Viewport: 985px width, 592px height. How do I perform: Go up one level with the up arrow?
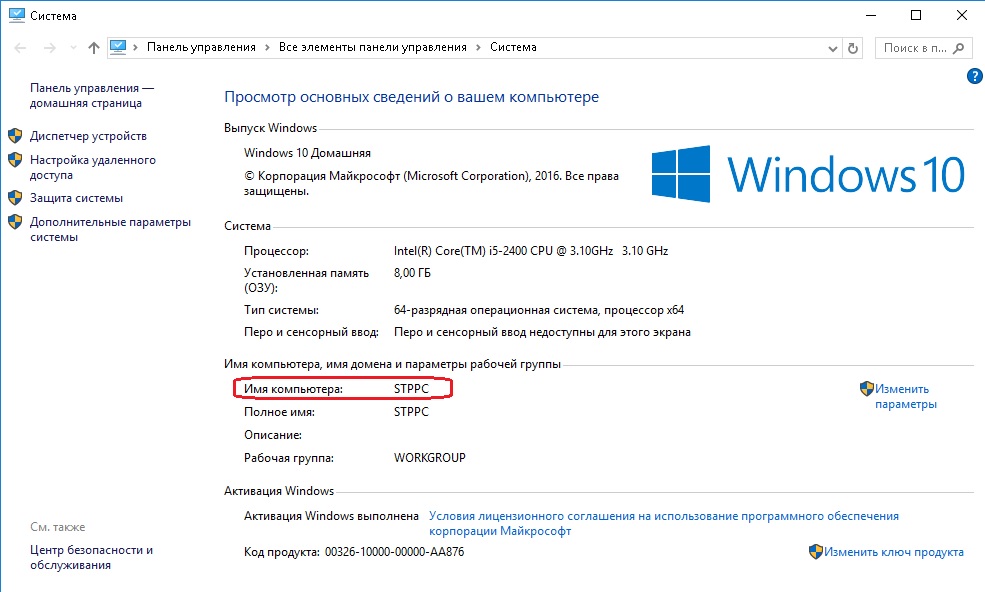click(x=94, y=48)
